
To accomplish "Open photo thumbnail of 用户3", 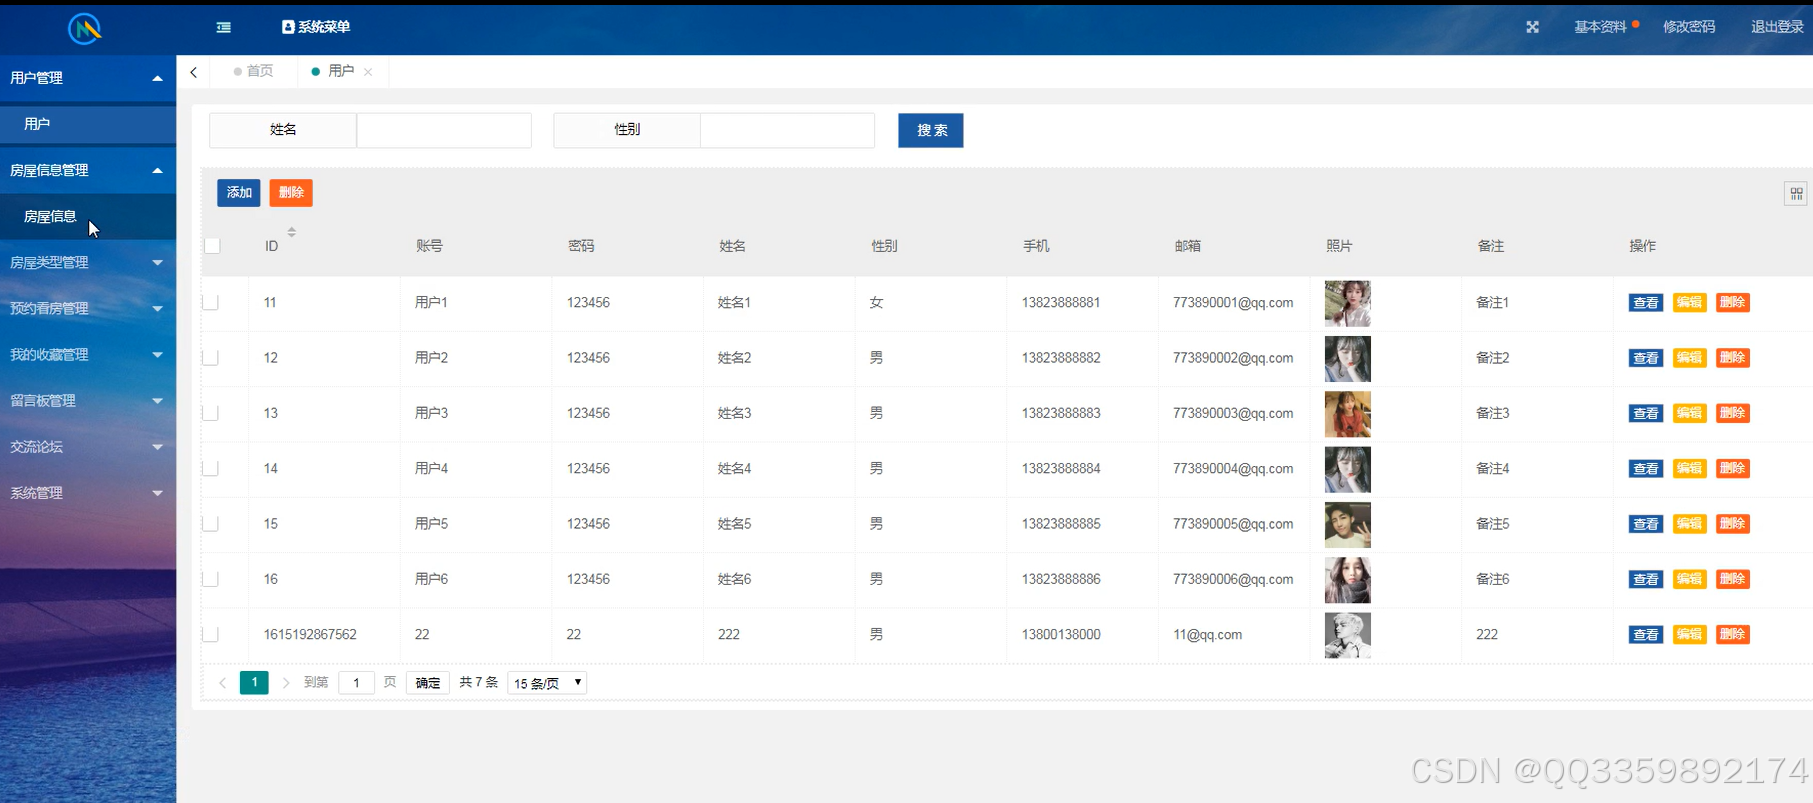I will pos(1347,414).
